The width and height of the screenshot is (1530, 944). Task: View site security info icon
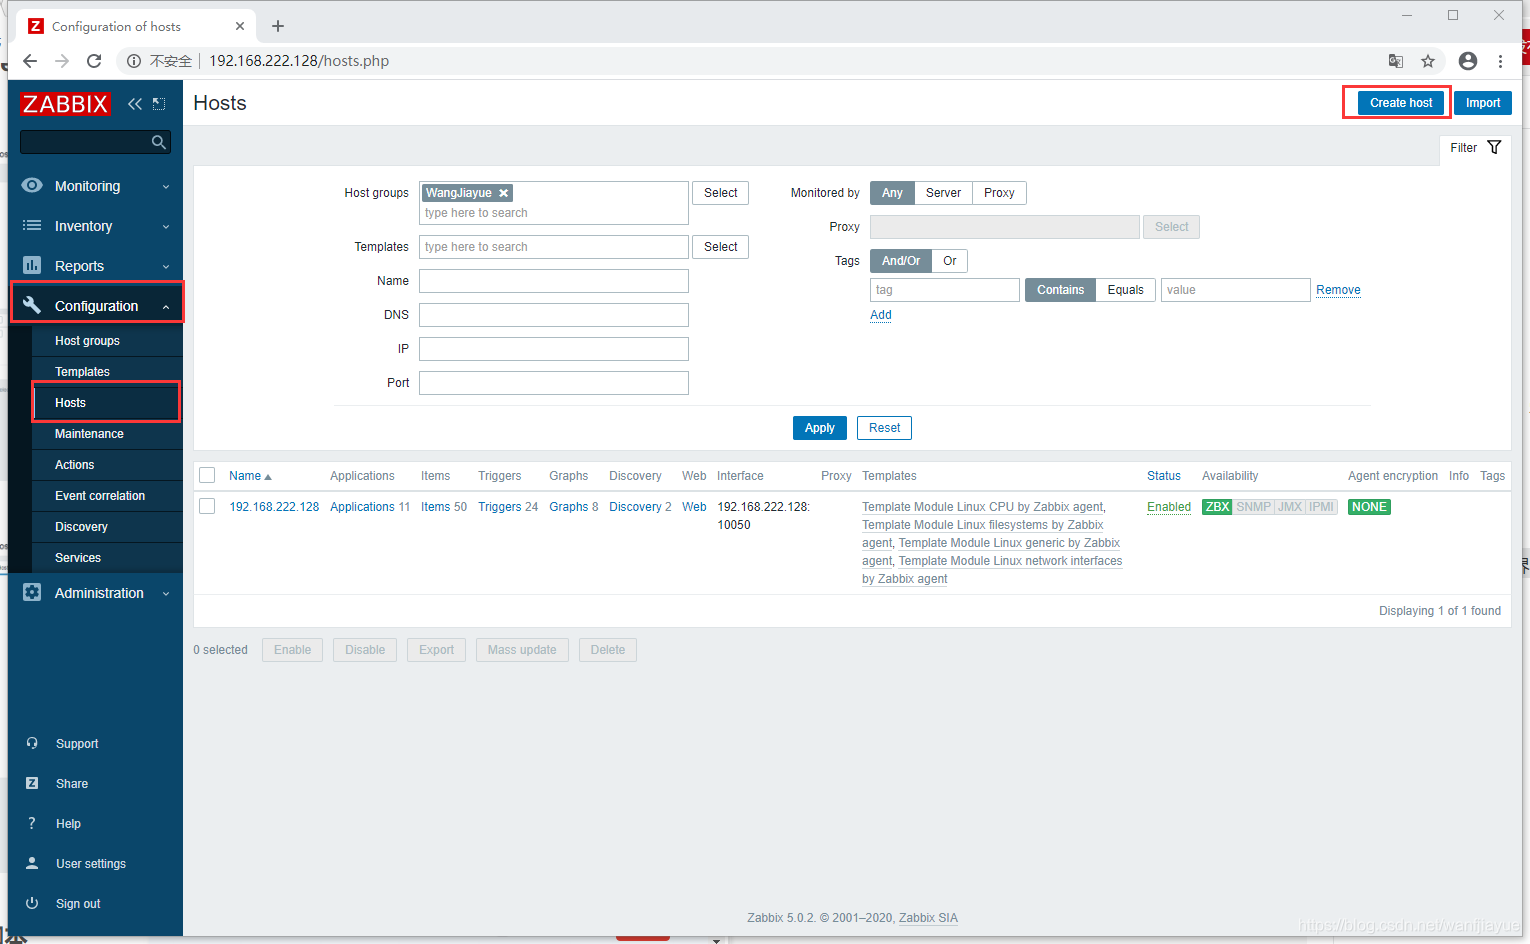pyautogui.click(x=134, y=61)
